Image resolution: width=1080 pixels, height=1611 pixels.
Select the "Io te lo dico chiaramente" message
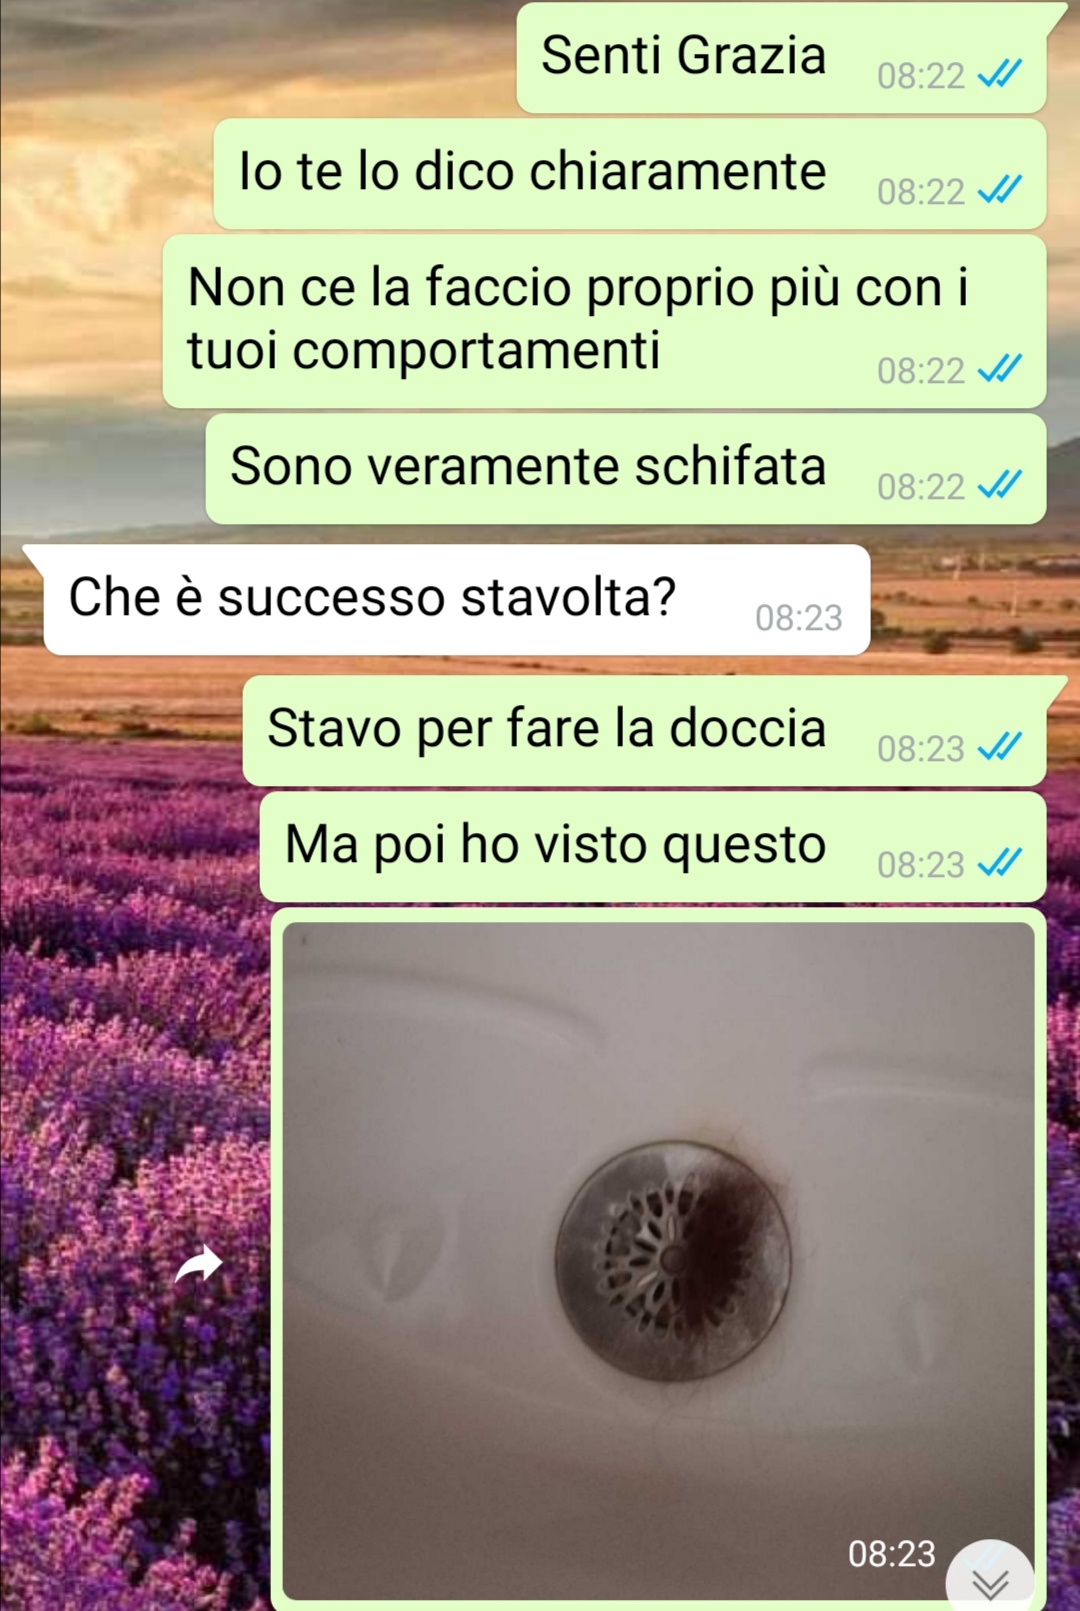point(630,174)
